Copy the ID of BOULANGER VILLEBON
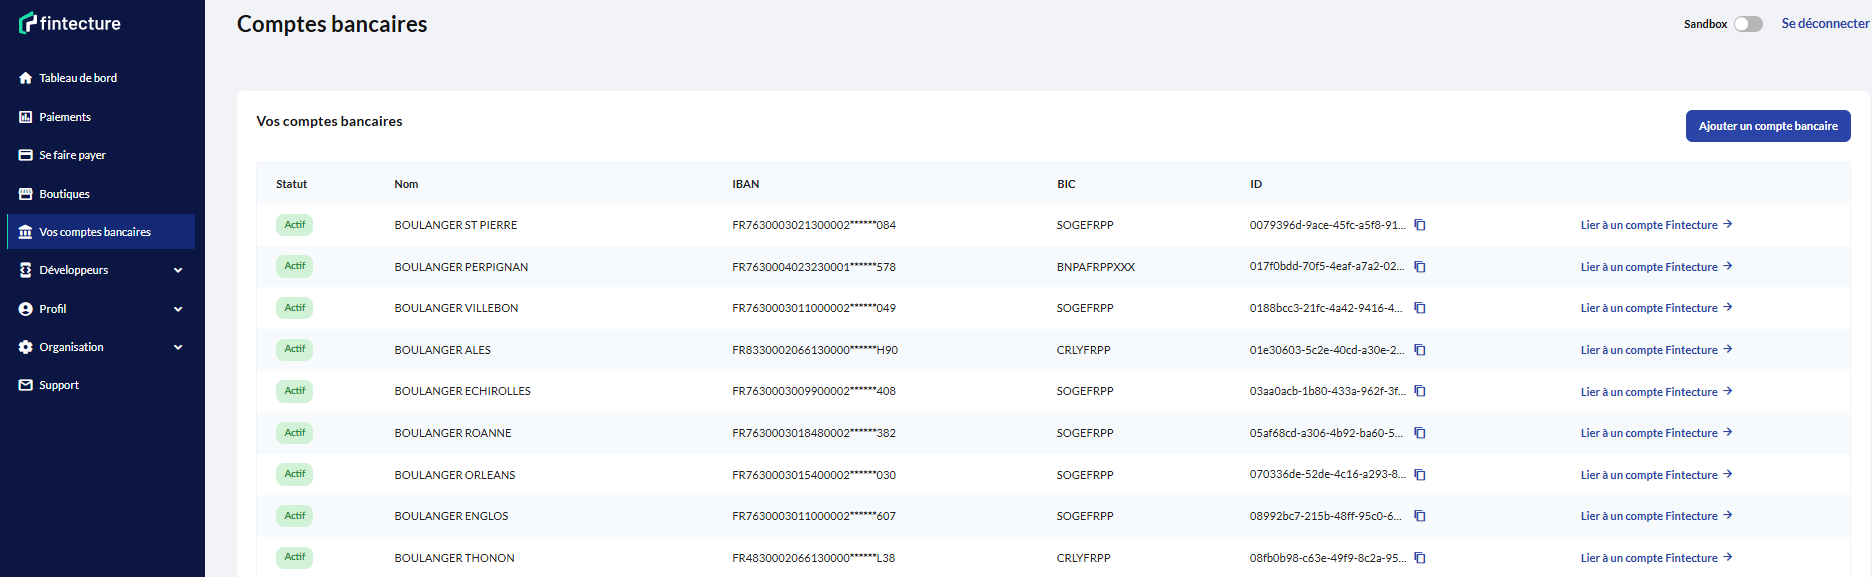 (1419, 308)
